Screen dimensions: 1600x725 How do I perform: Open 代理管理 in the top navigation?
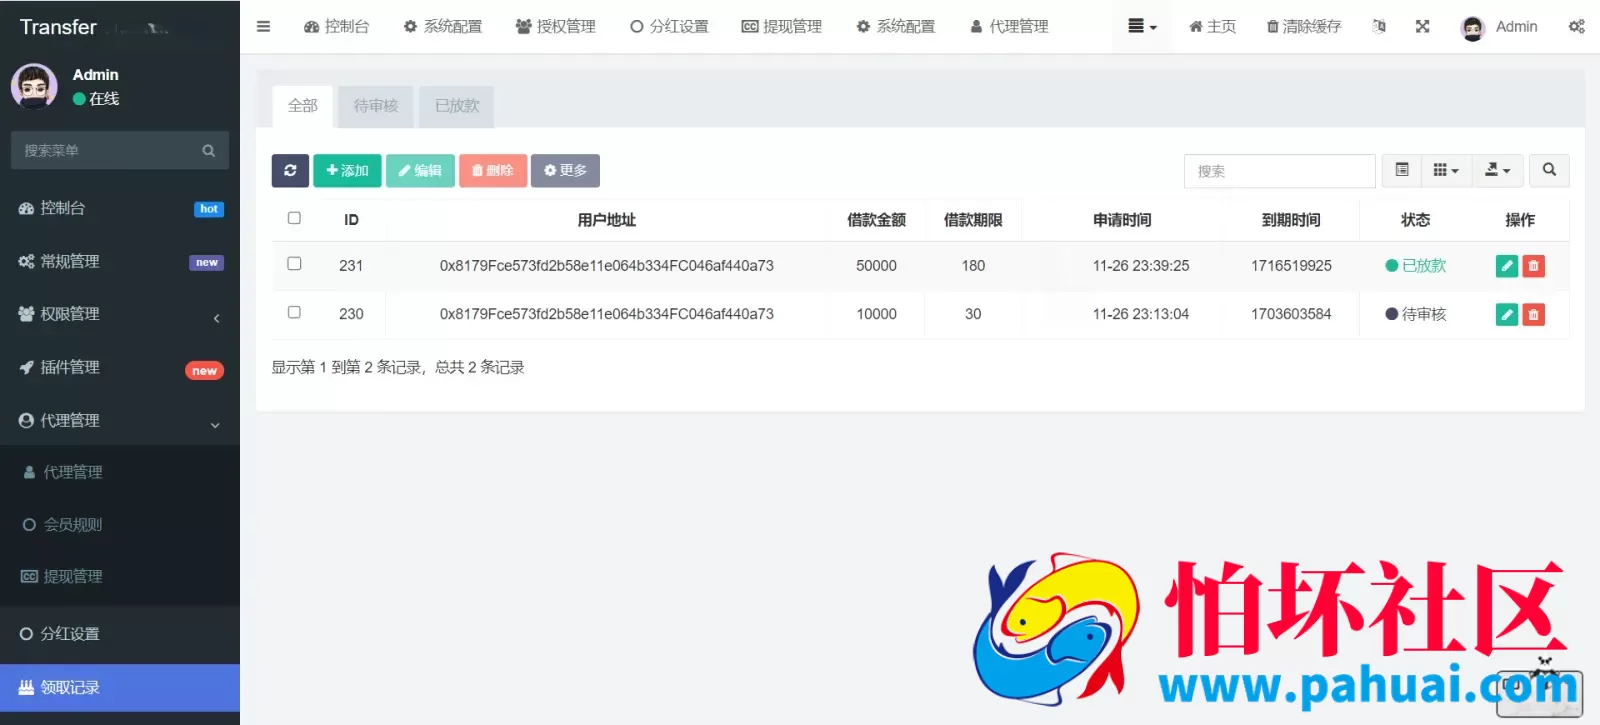[1010, 27]
